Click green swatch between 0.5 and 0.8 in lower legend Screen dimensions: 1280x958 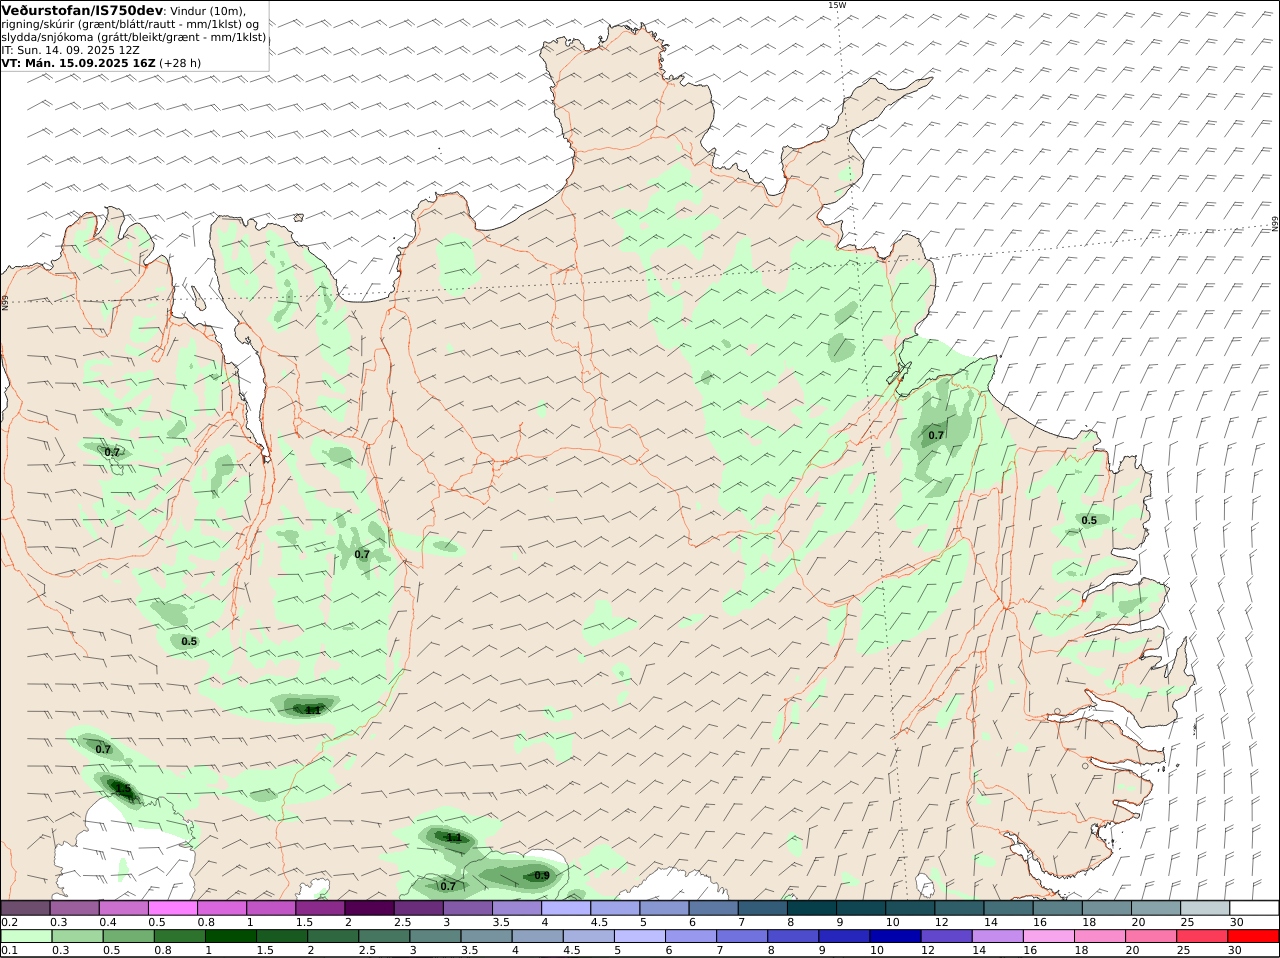click(x=129, y=936)
